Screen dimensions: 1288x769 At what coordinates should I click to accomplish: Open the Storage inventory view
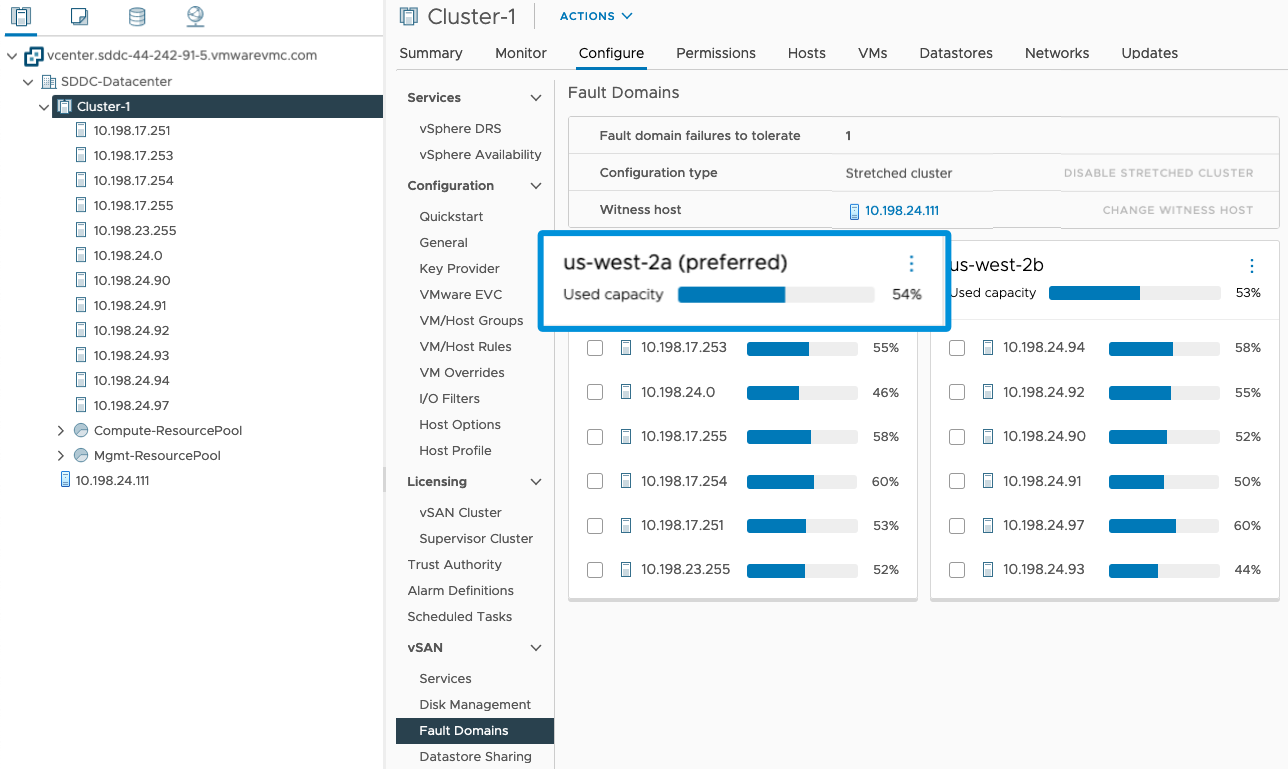[x=137, y=16]
